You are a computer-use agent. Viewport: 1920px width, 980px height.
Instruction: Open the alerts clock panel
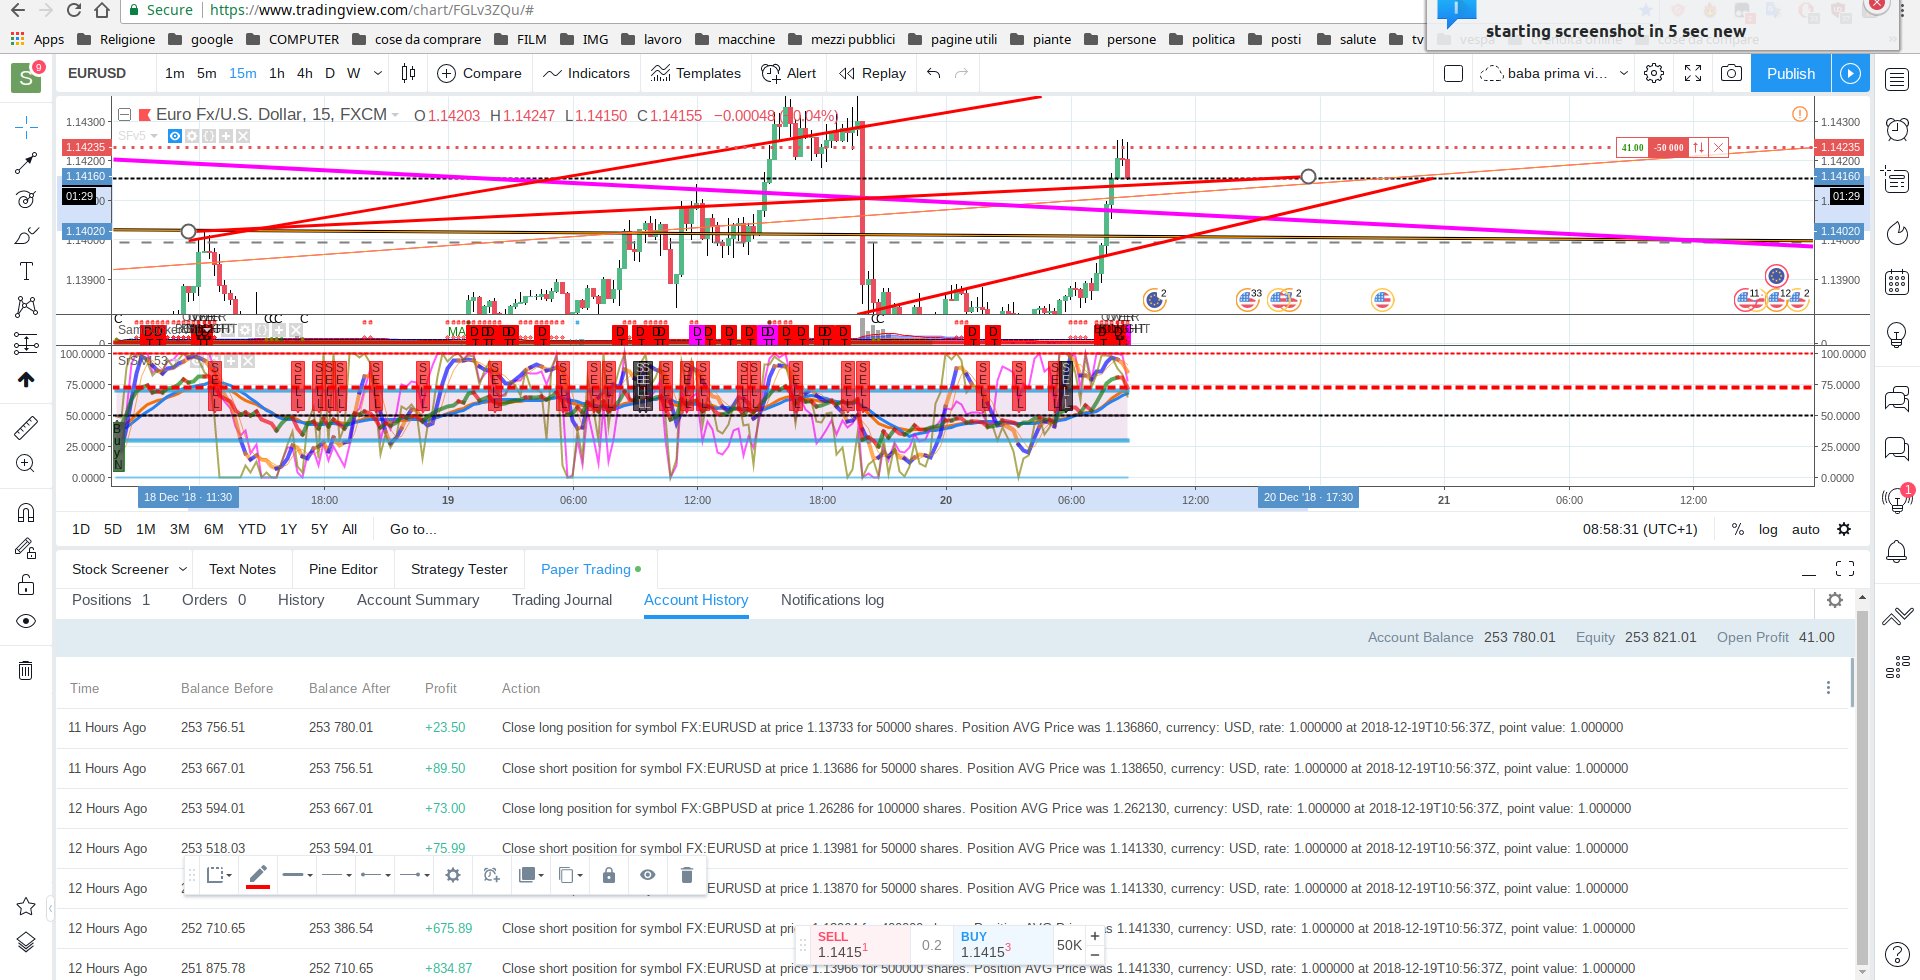1897,128
